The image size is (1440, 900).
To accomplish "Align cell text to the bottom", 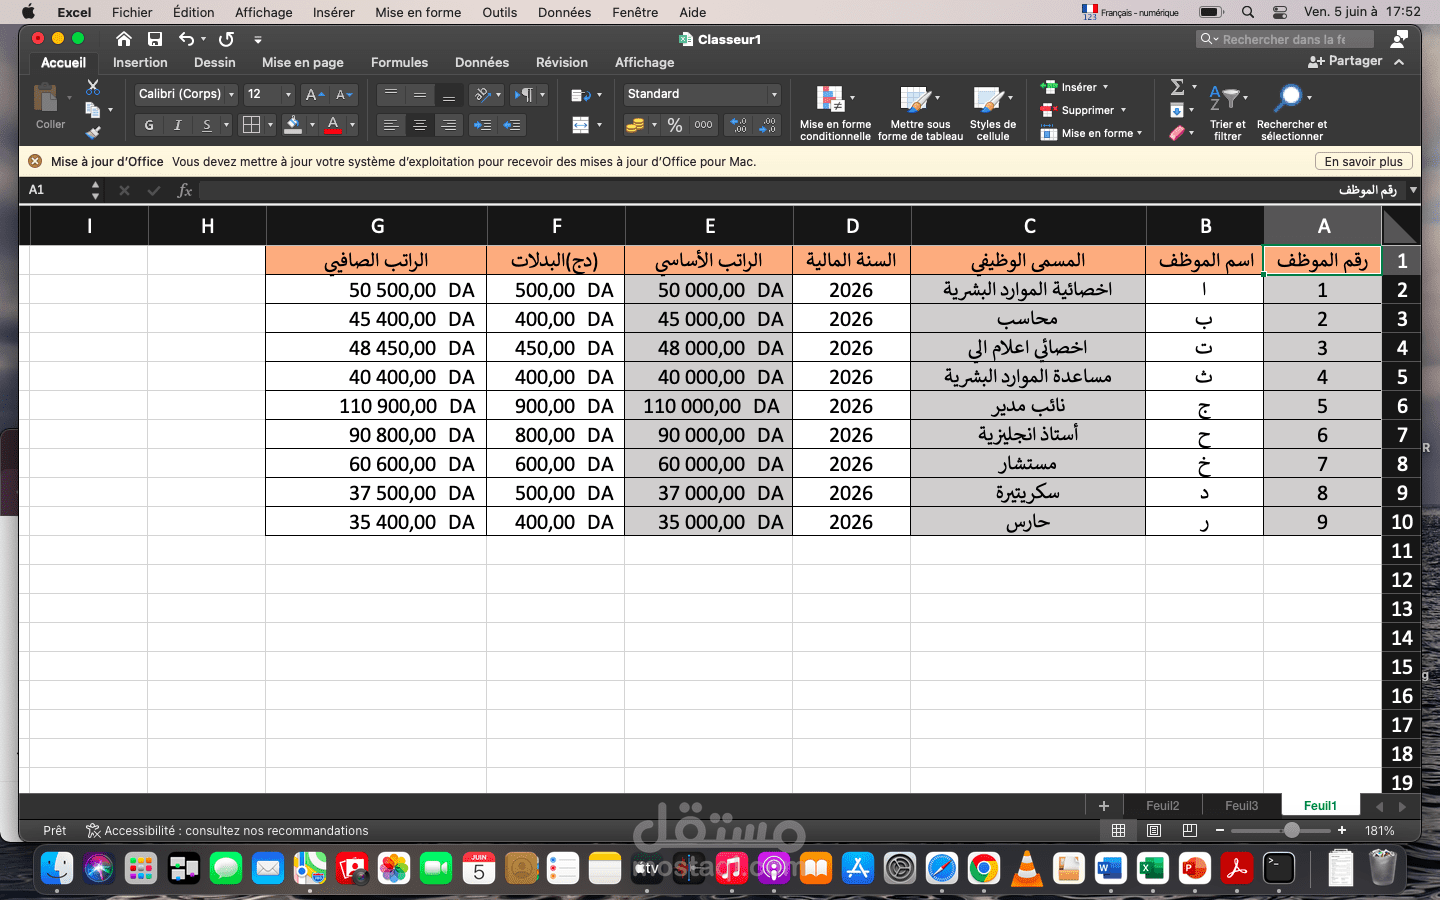I will (x=449, y=94).
